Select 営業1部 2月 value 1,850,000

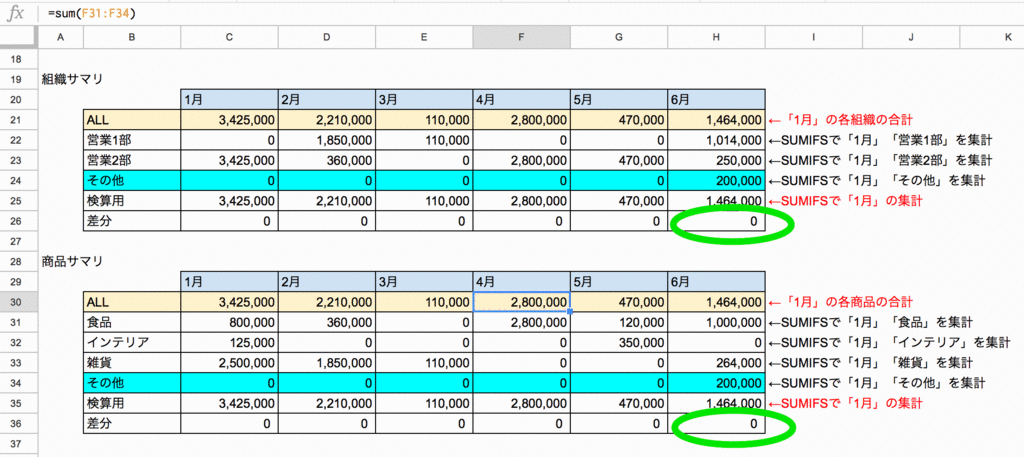click(x=327, y=140)
